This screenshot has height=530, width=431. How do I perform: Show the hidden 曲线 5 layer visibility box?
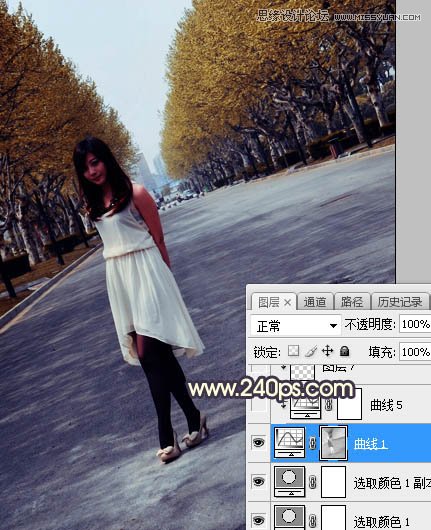pyautogui.click(x=259, y=404)
